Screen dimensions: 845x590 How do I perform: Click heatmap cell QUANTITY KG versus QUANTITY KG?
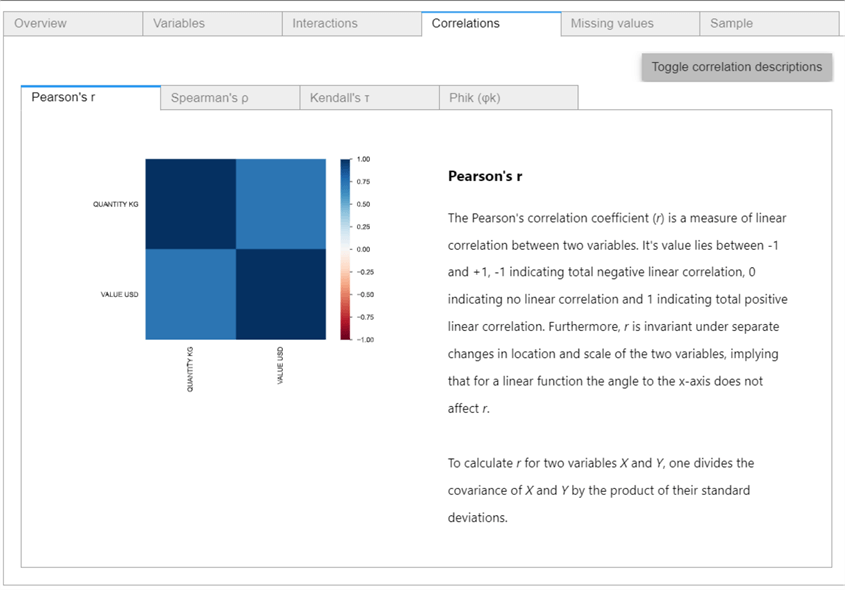[190, 204]
